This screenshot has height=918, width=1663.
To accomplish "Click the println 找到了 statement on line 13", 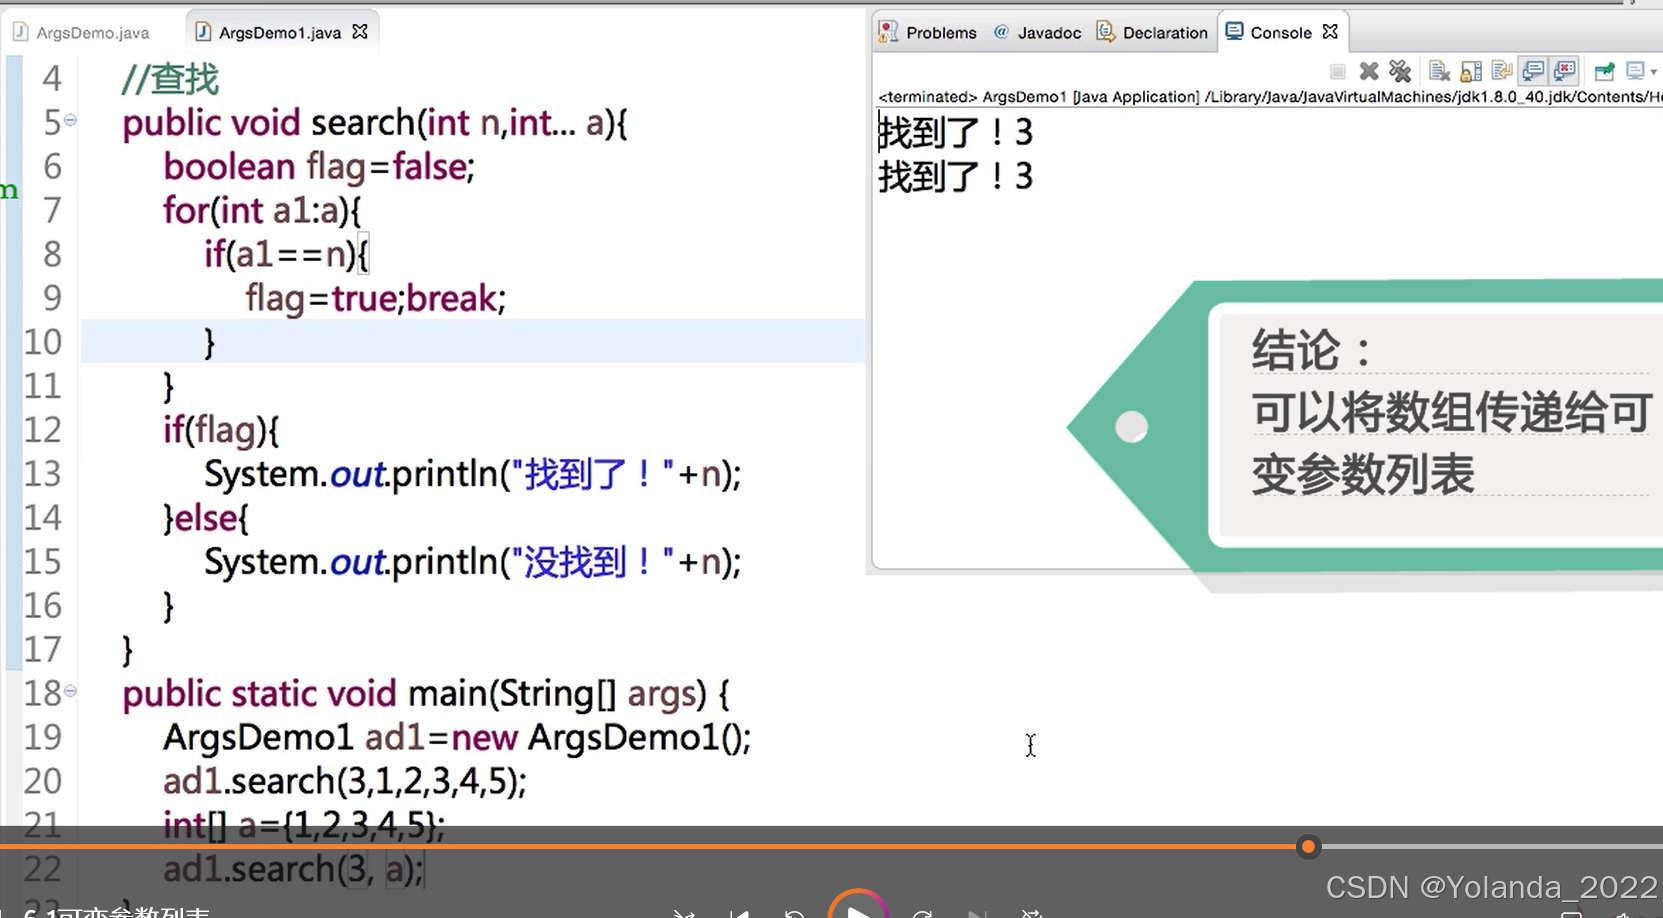I will [x=473, y=474].
